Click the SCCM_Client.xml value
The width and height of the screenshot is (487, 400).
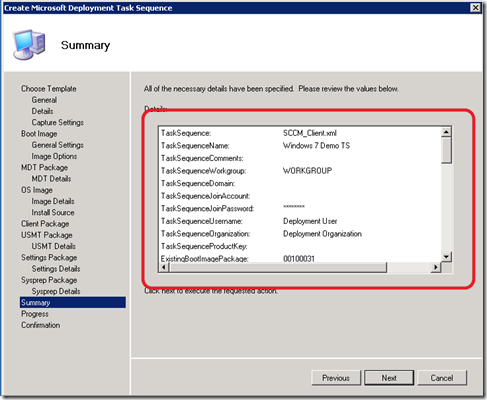(x=310, y=133)
